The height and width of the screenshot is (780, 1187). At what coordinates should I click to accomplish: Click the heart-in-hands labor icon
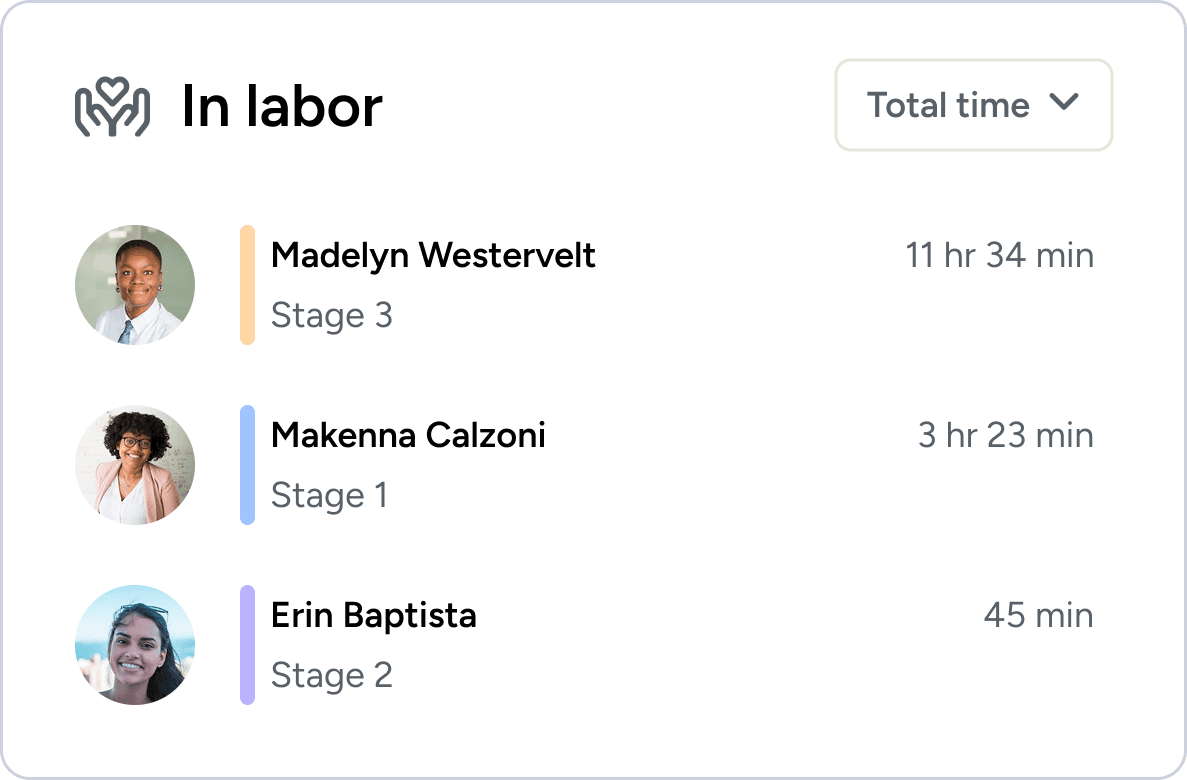click(x=112, y=105)
